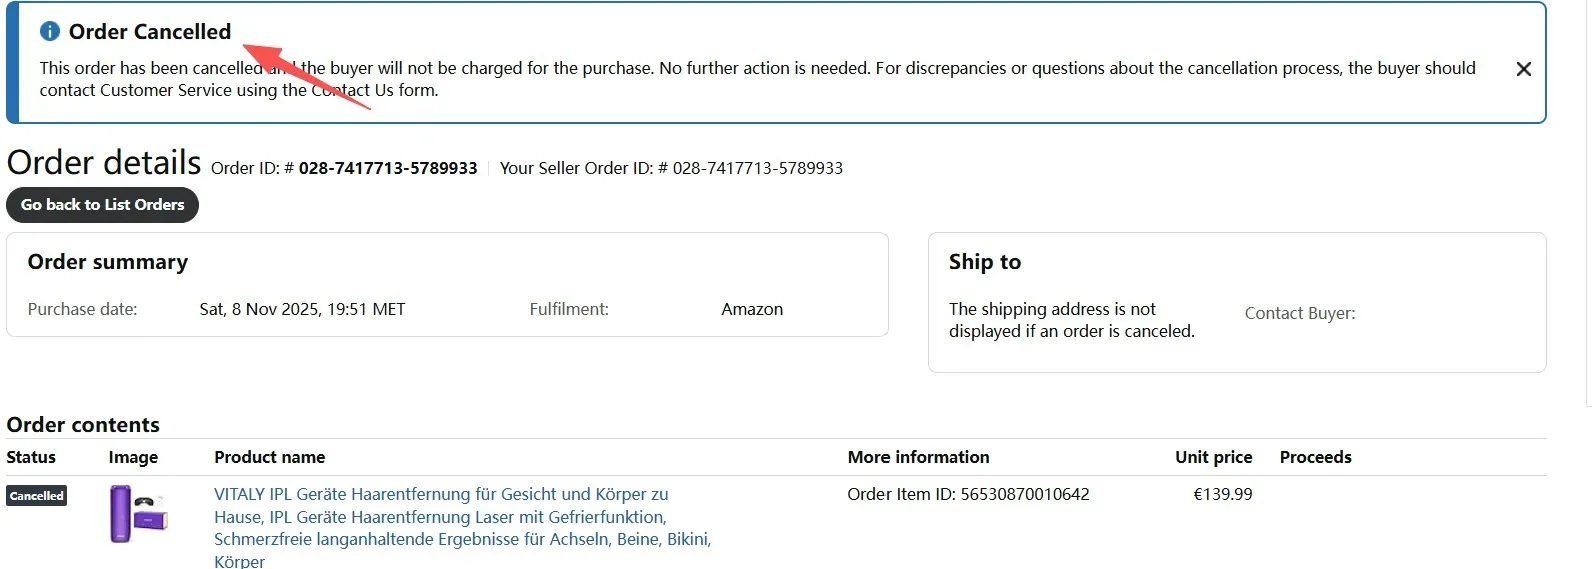Click the shipping address not displayed message
Image resolution: width=1592 pixels, height=569 pixels.
(1071, 320)
